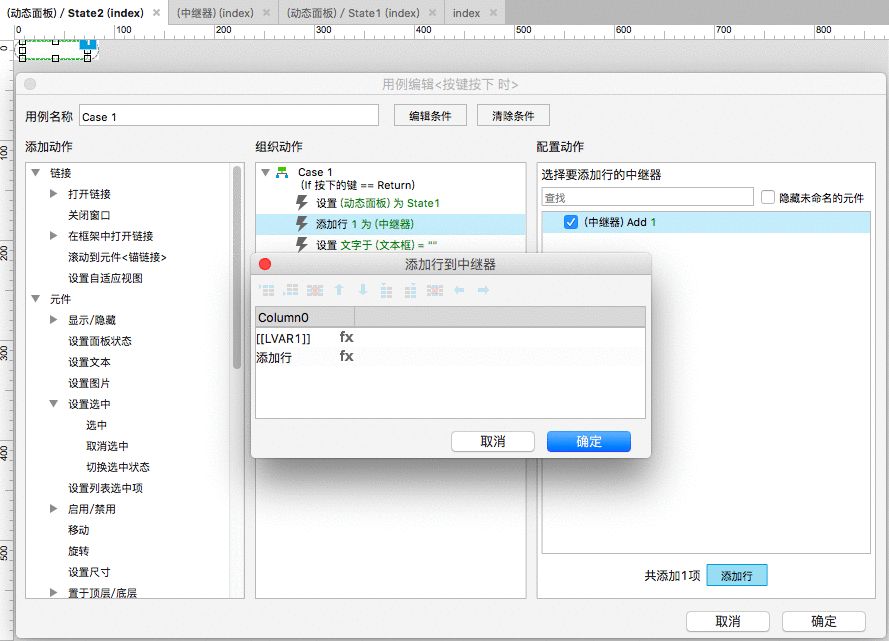Expand the 在框架中打开链接 item
Image resolution: width=889 pixels, height=641 pixels.
[x=54, y=236]
